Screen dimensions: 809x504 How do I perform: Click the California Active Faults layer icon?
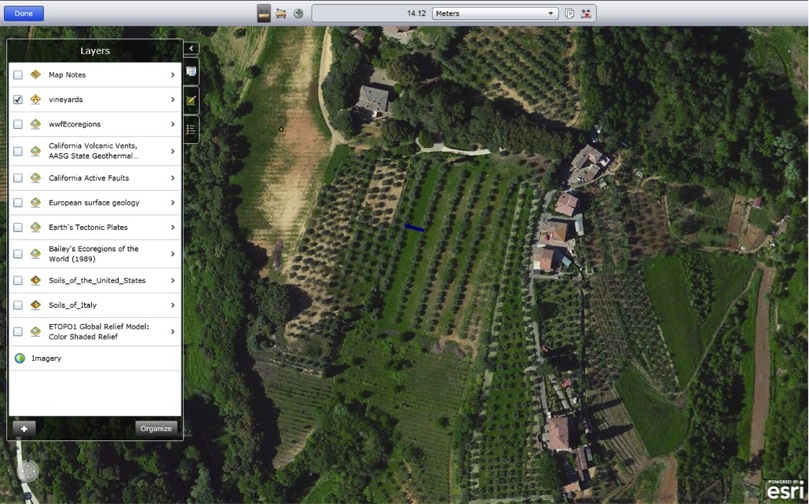point(36,178)
